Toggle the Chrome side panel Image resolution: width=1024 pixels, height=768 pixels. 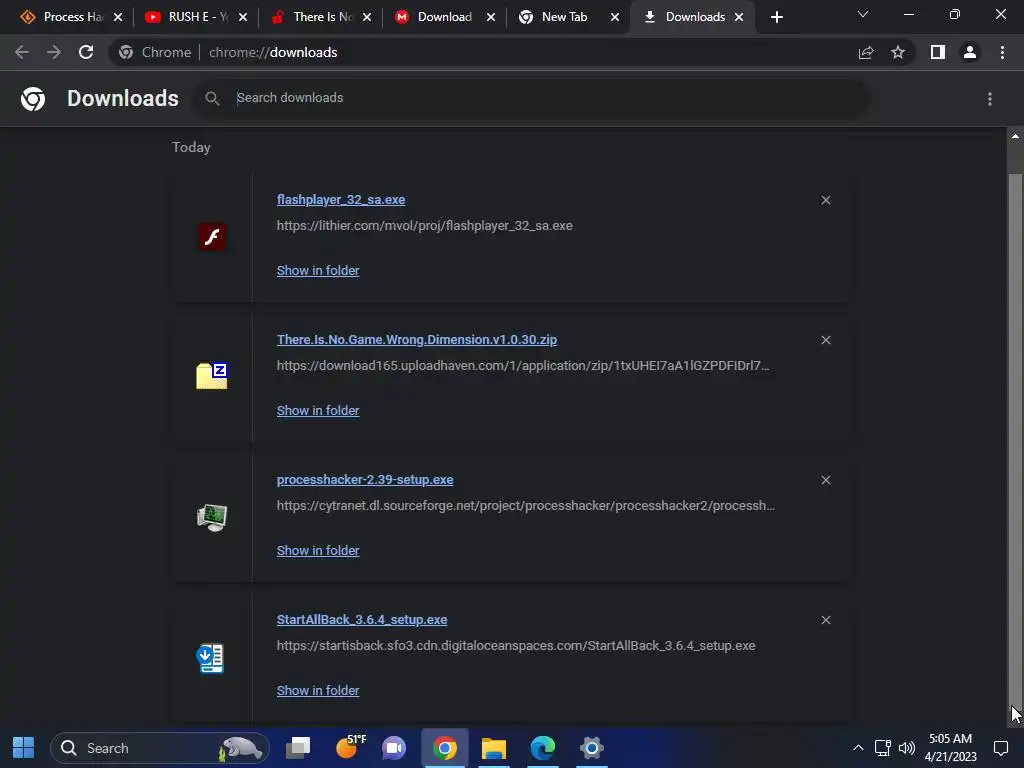[938, 52]
